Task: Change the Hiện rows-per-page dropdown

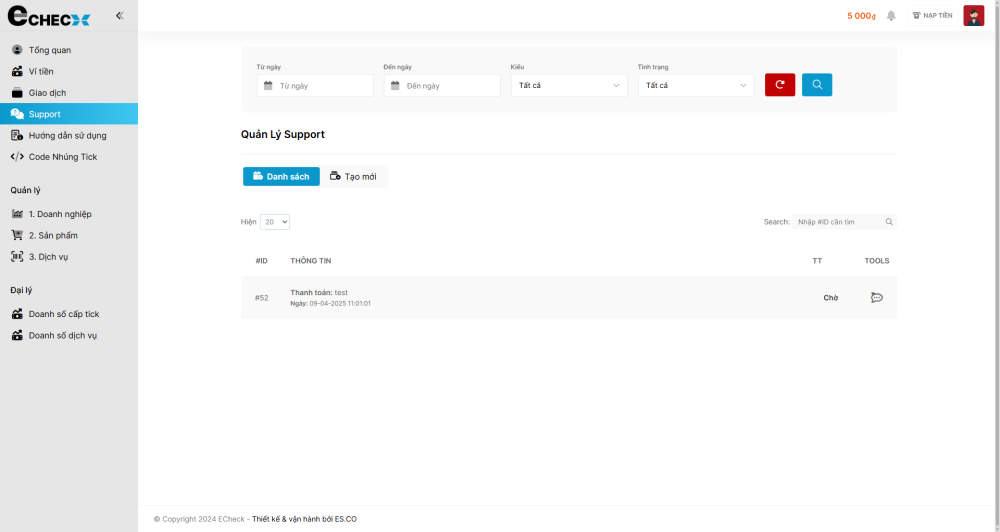Action: [x=275, y=222]
